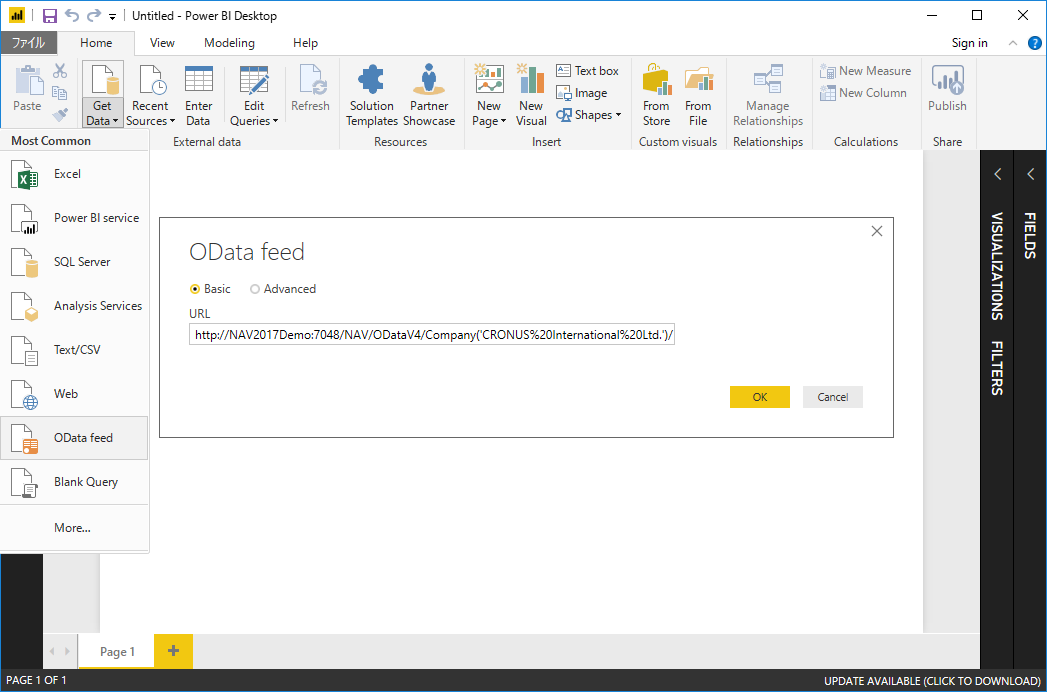Select Analysis Services data source
This screenshot has height=692, width=1047.
[74, 306]
